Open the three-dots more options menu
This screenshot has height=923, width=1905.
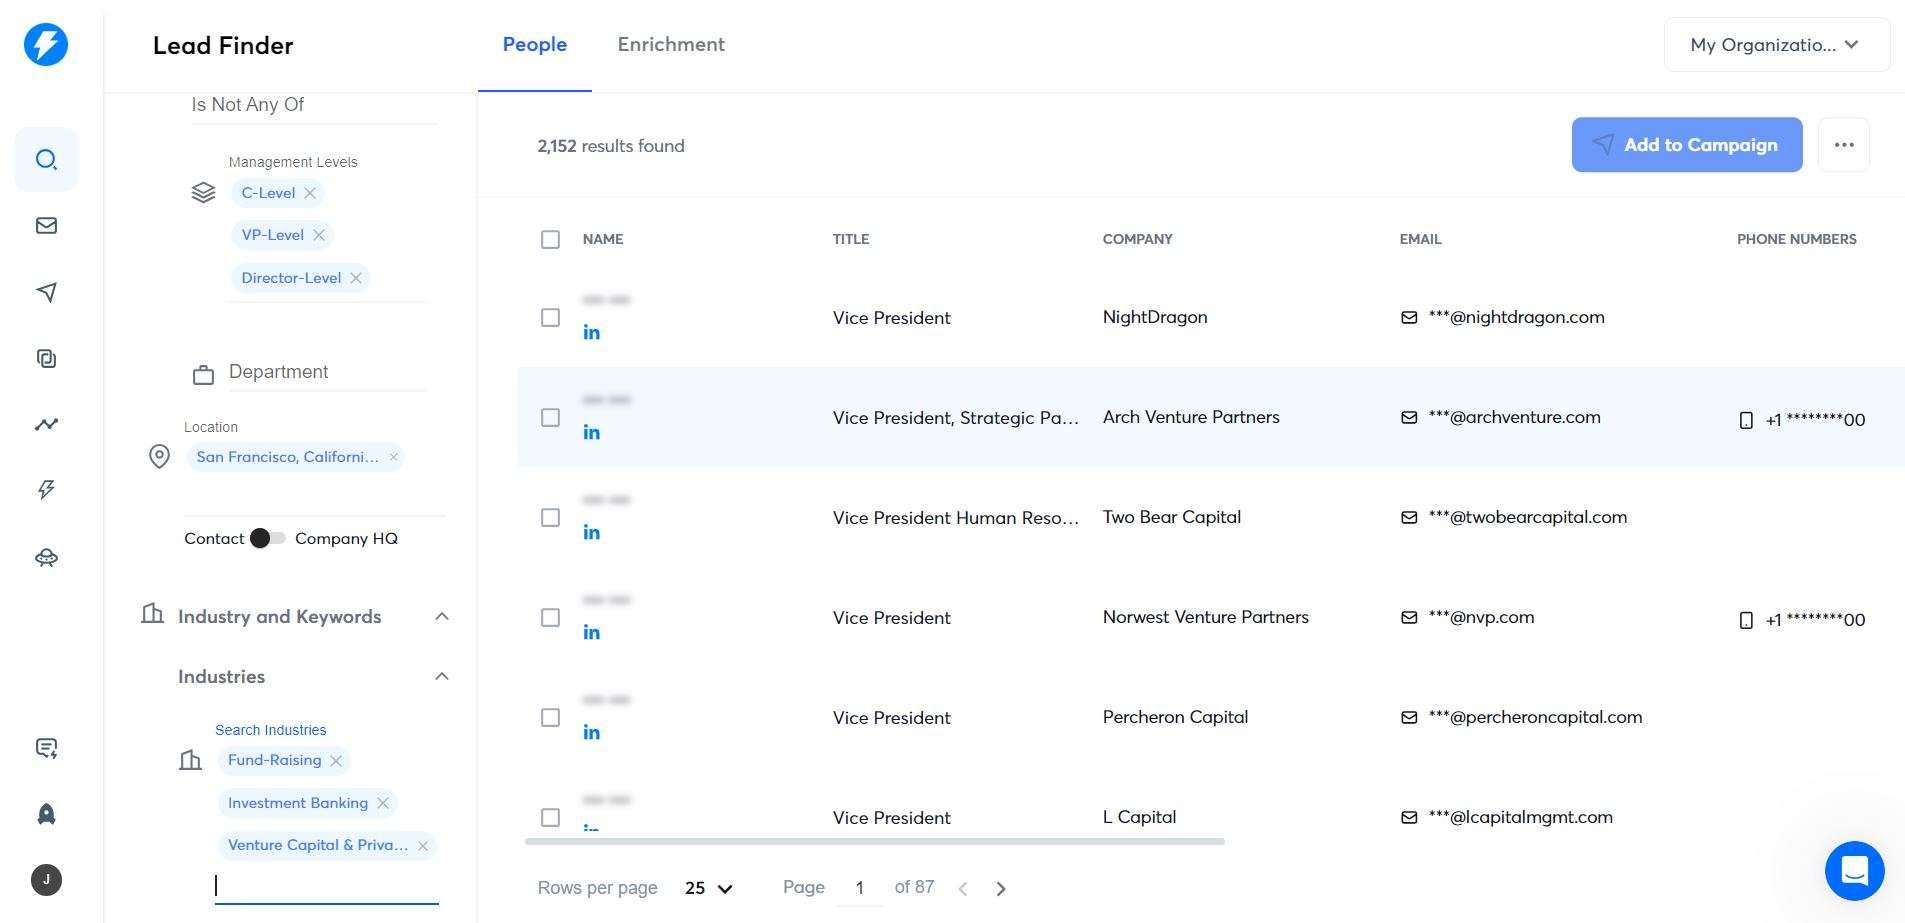pos(1844,145)
